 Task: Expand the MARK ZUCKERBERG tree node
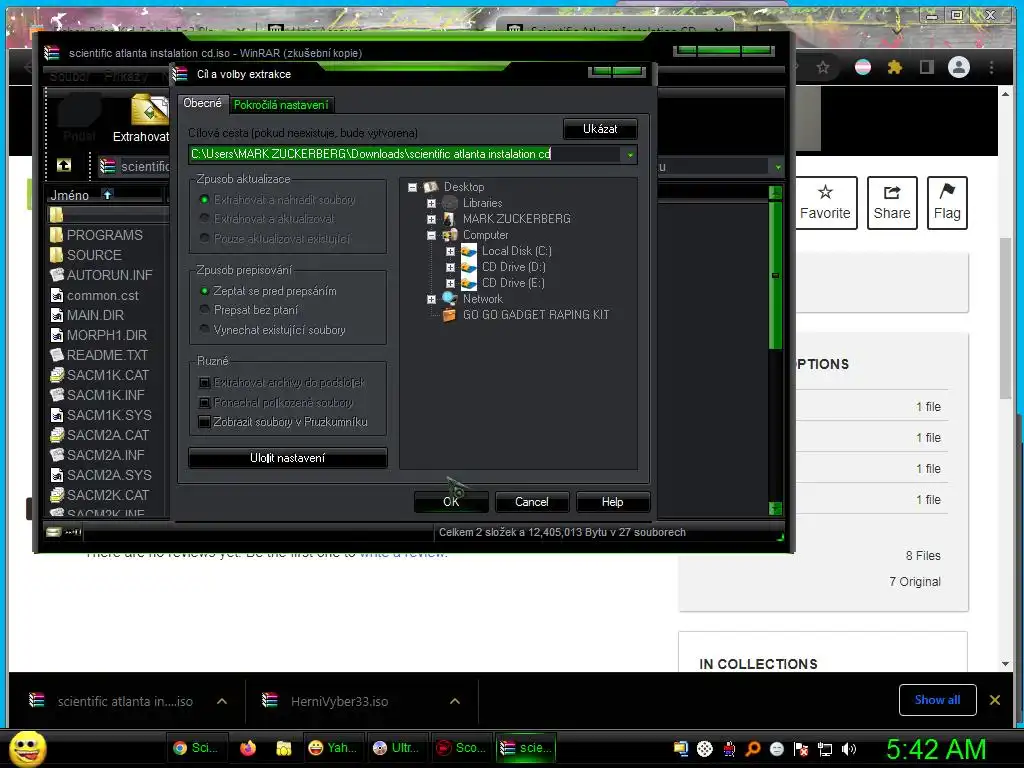pyautogui.click(x=431, y=219)
